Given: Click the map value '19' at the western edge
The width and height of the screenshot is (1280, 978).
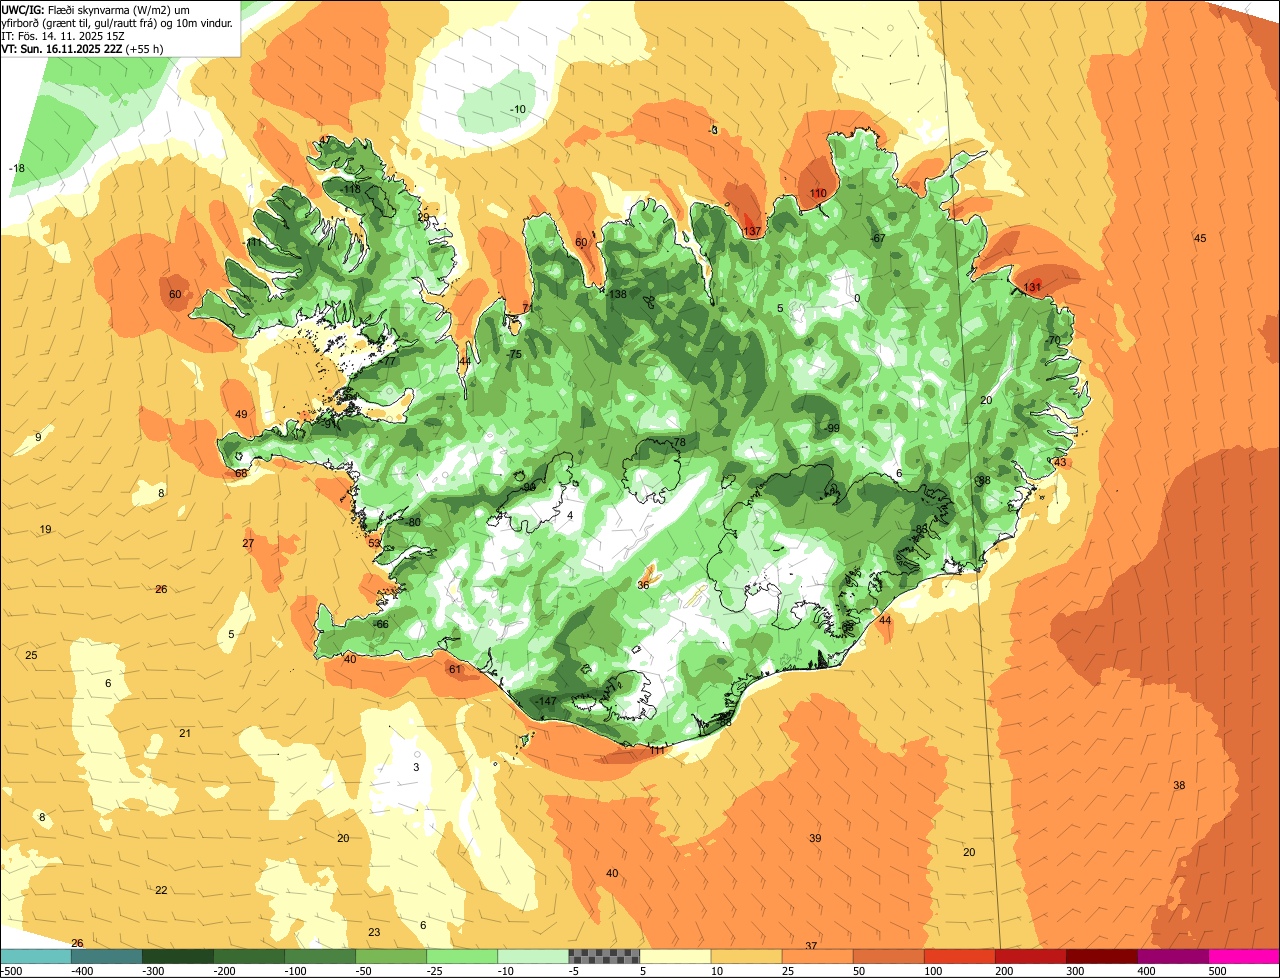Looking at the screenshot, I should 45,529.
